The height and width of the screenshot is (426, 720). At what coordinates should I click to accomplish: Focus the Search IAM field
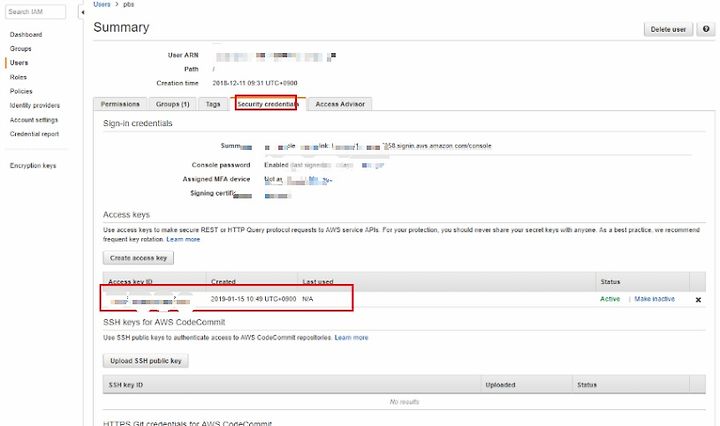point(35,12)
